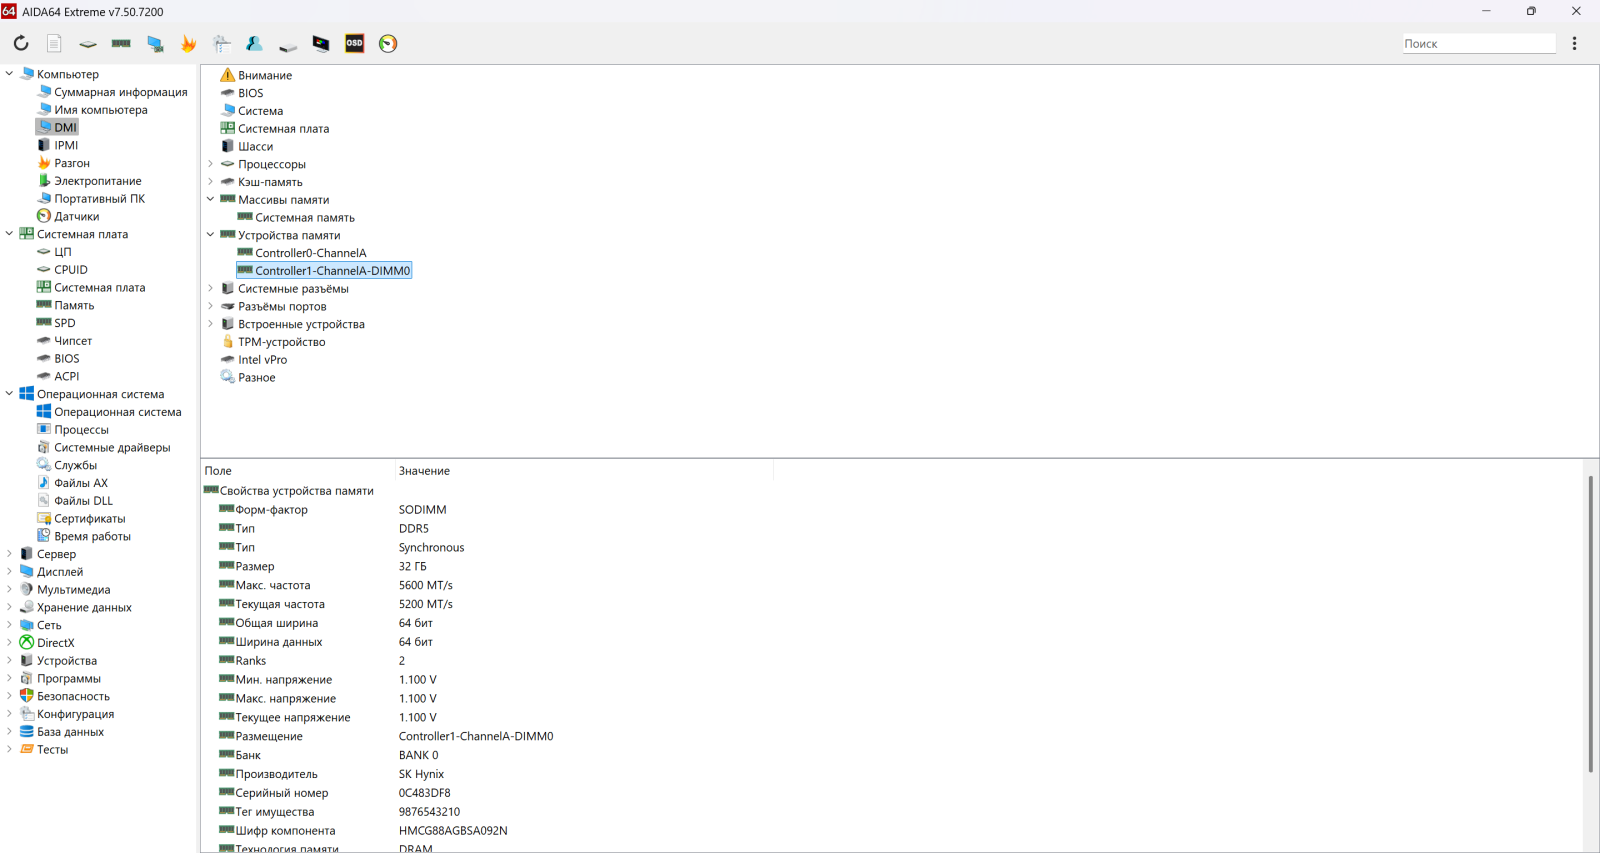Click the CPU chip toolbar icon
Screen dimensions: 1600x853
point(88,44)
